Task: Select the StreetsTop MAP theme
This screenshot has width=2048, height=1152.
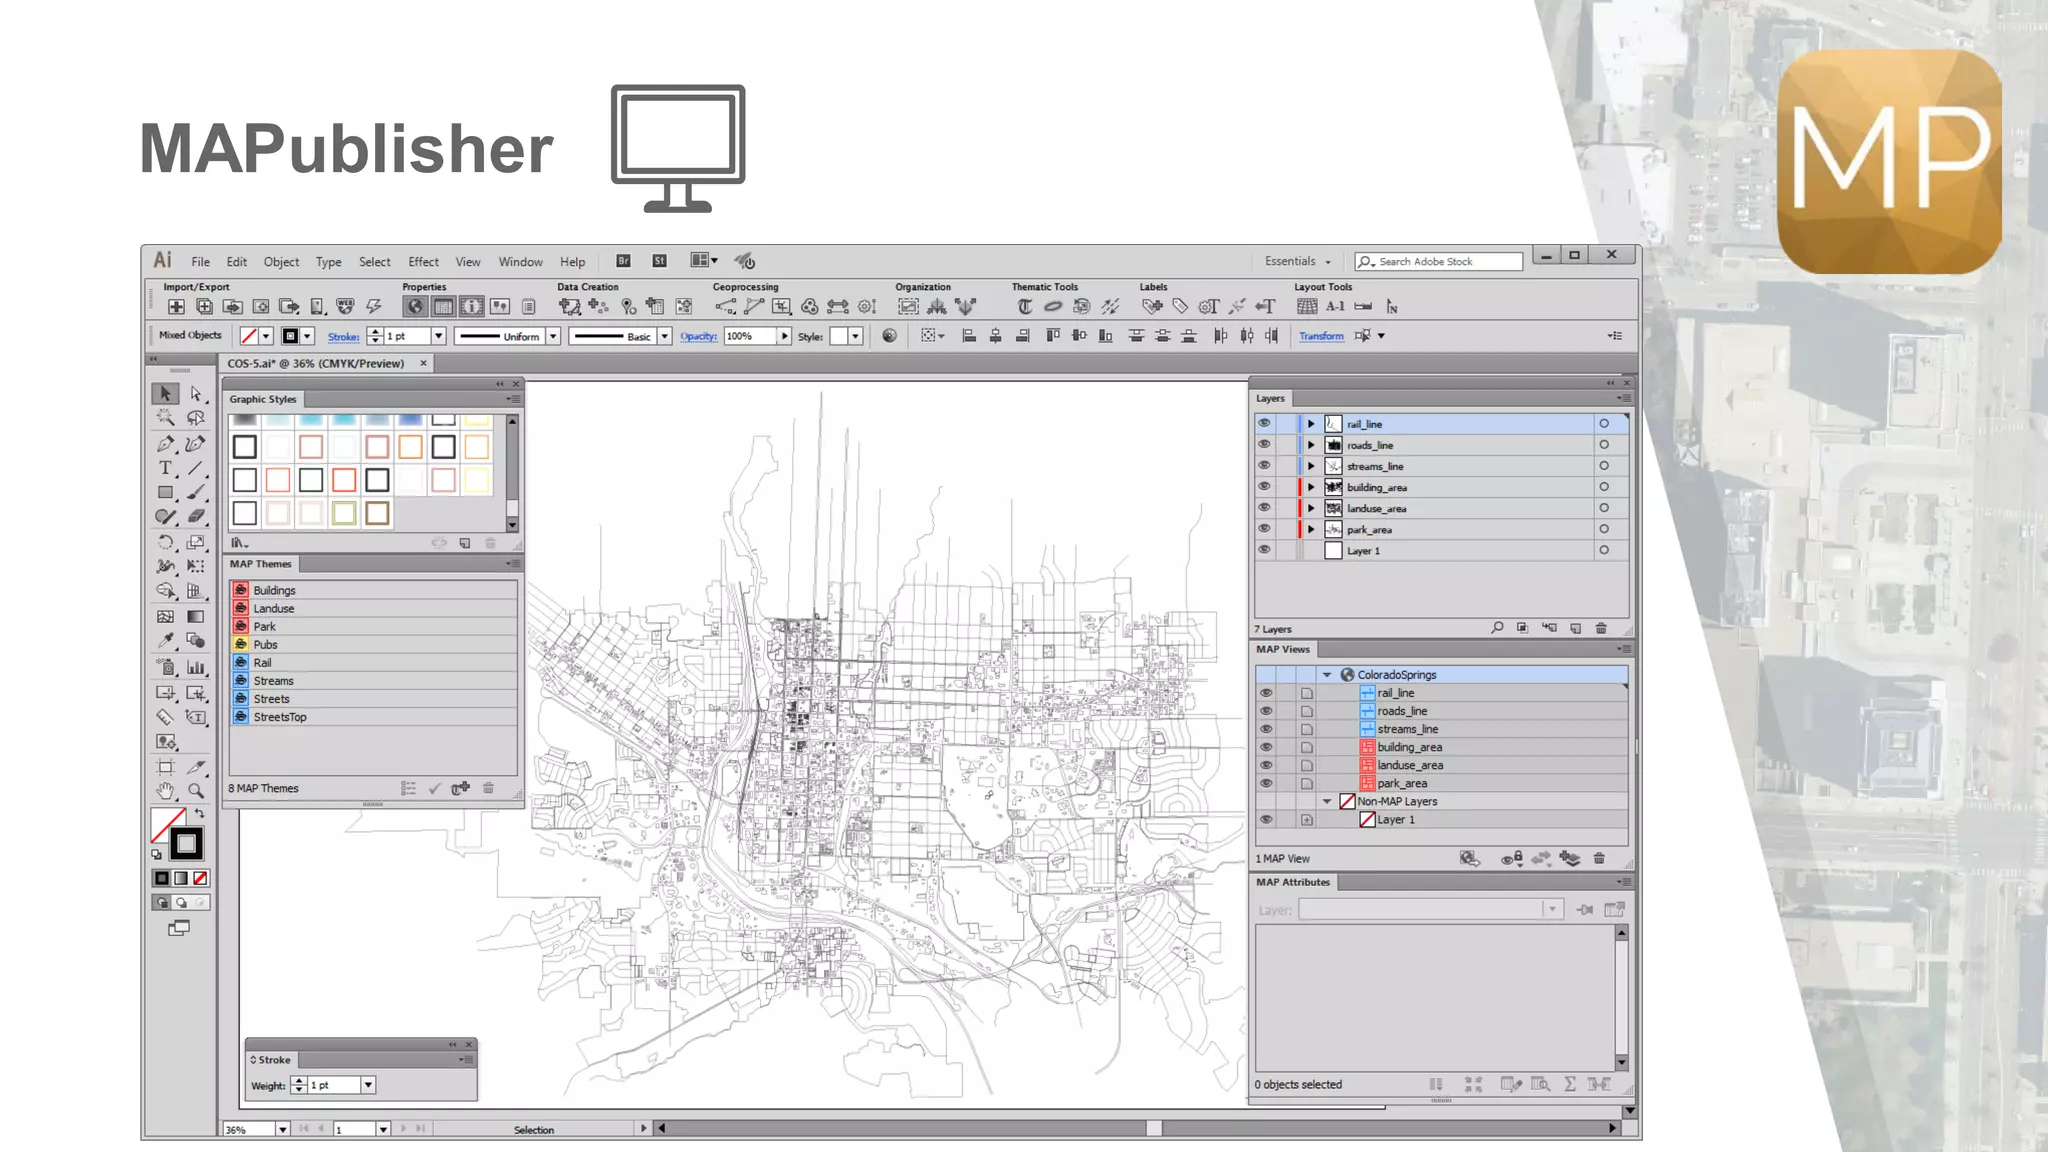Action: point(374,717)
